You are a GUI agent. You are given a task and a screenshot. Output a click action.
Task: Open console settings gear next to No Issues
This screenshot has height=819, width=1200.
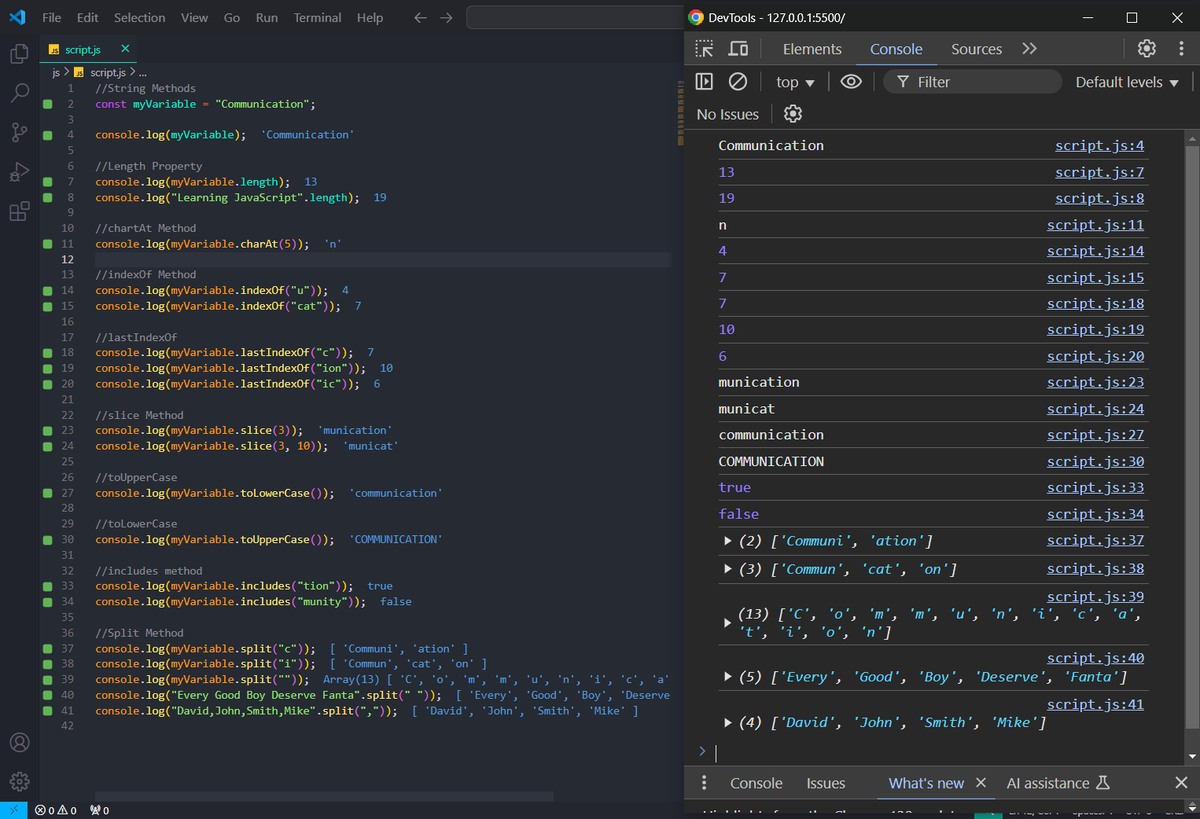pos(793,114)
